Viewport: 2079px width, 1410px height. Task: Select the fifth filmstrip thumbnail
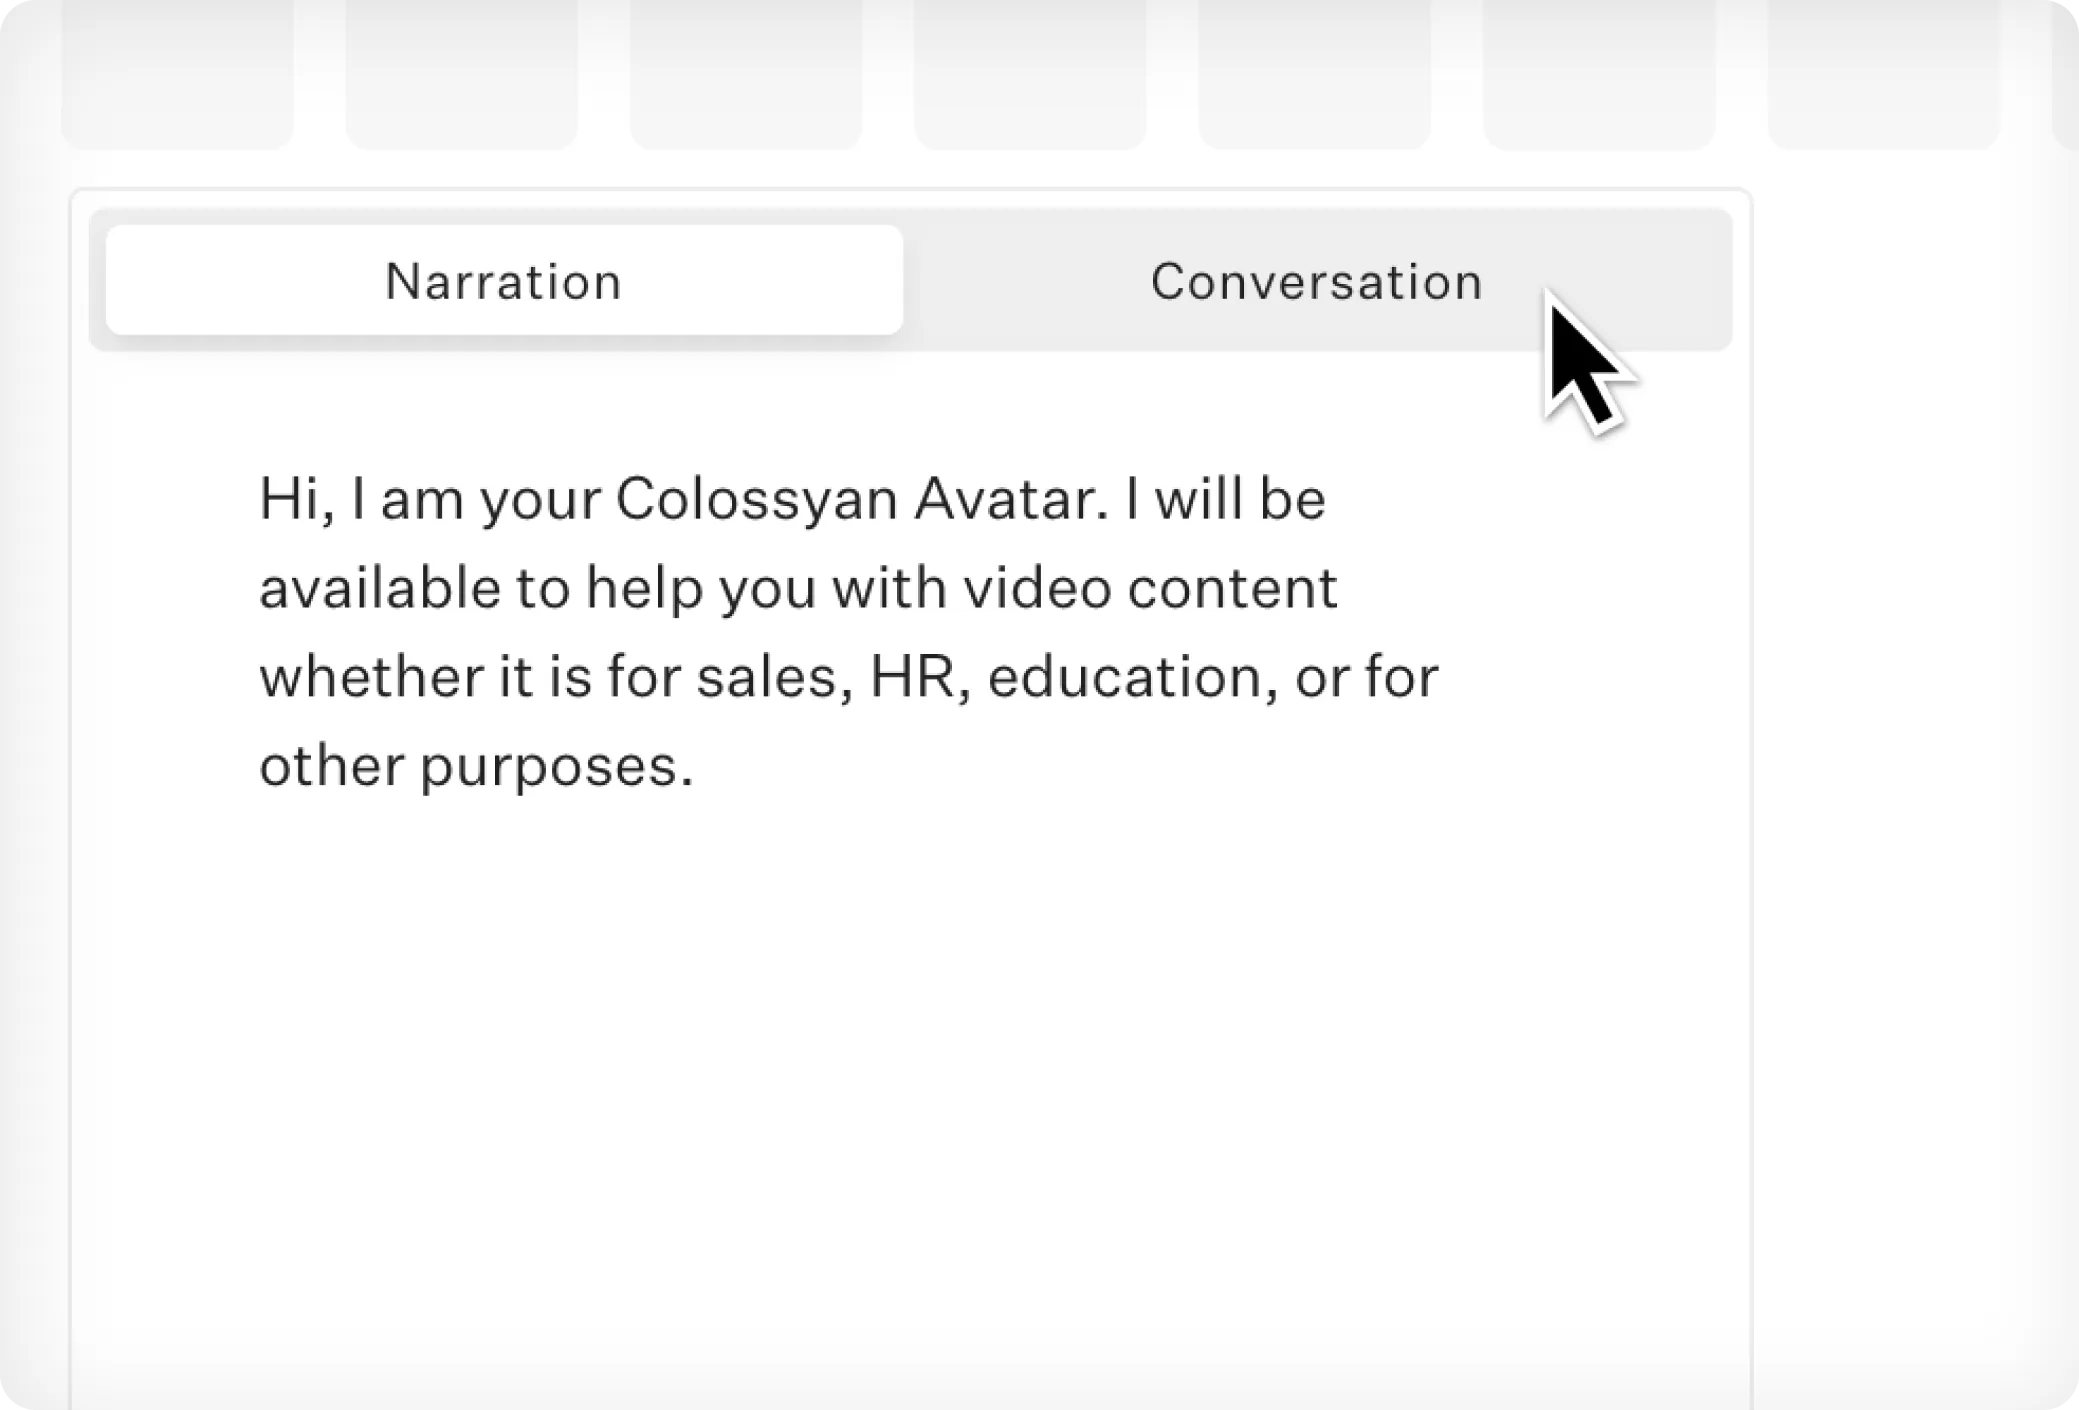point(1313,70)
